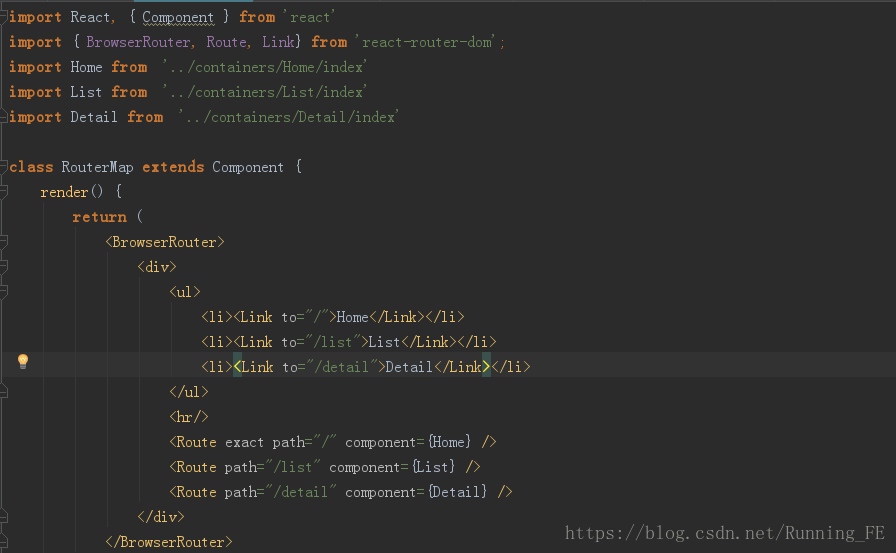This screenshot has width=896, height=553.
Task: Collapse the class RouterMap fold marker
Action: tap(3, 167)
